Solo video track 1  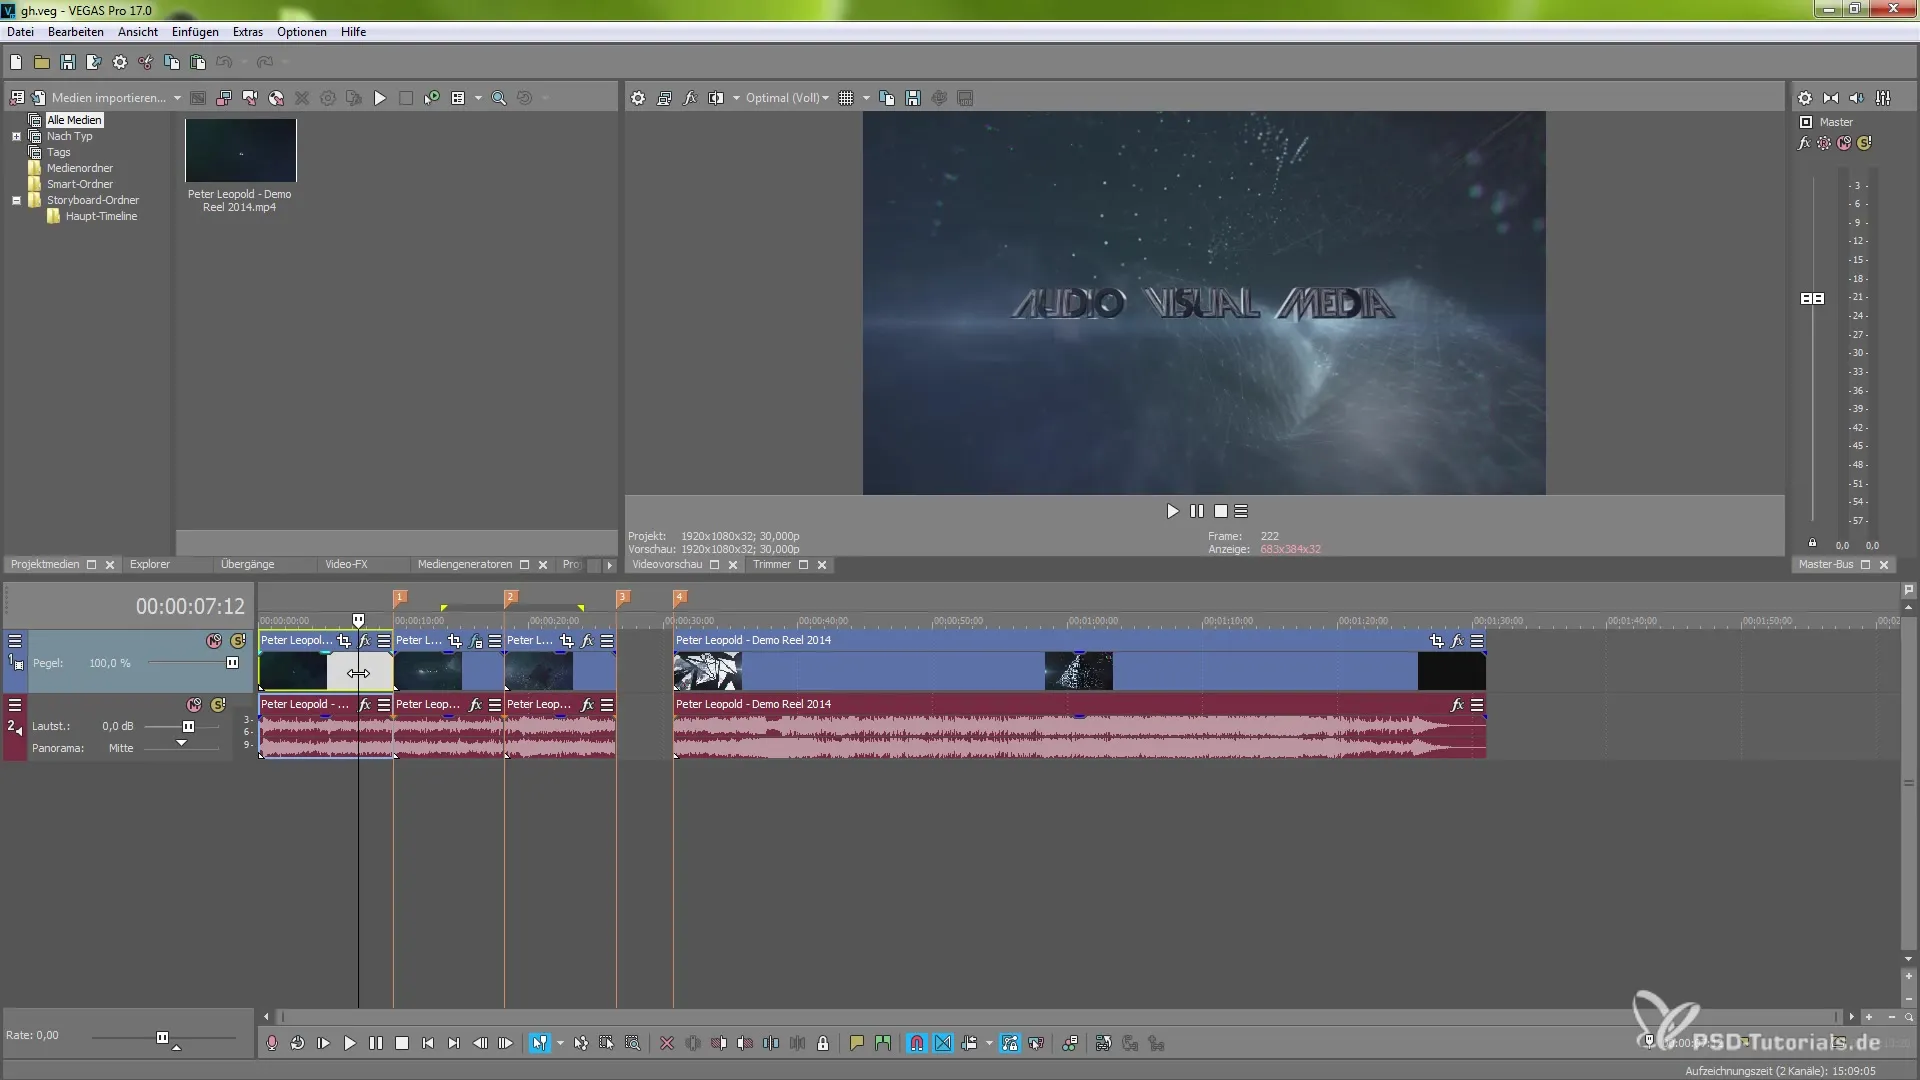click(238, 641)
